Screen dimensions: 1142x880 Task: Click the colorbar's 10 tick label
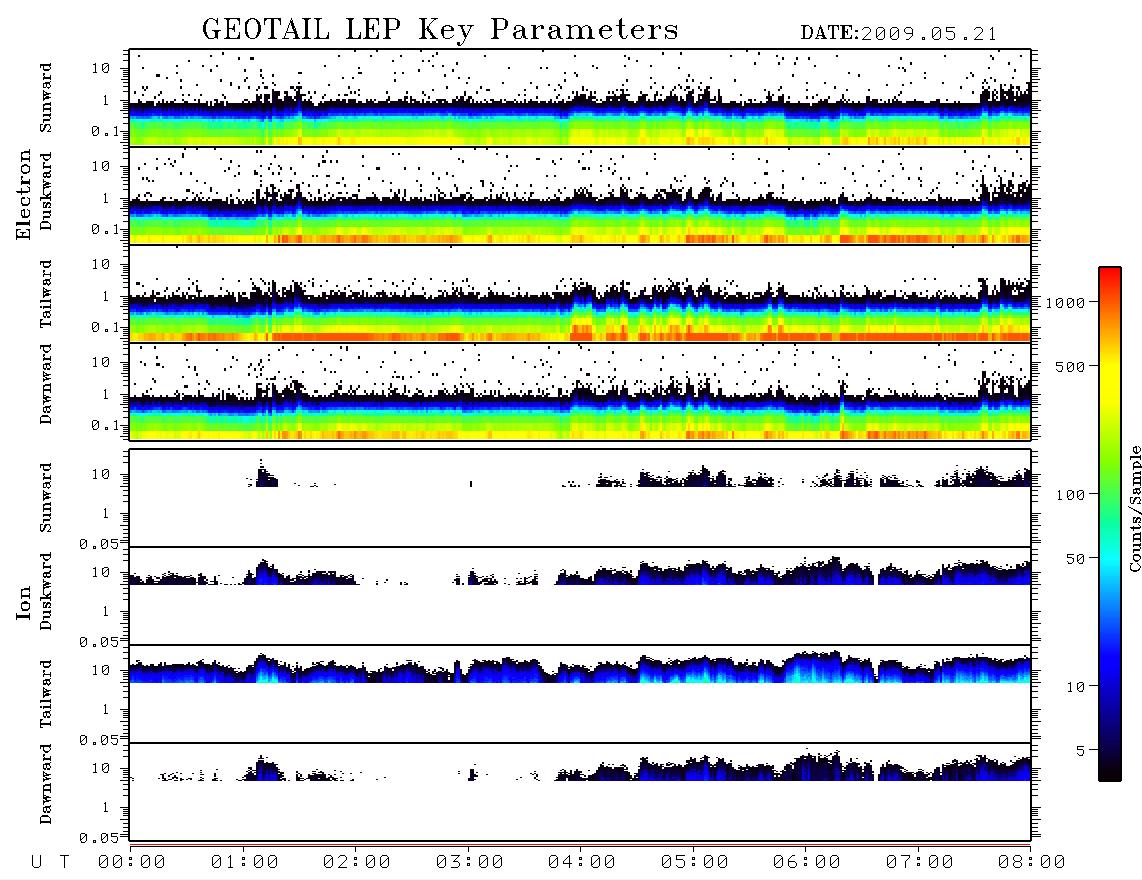point(1075,687)
